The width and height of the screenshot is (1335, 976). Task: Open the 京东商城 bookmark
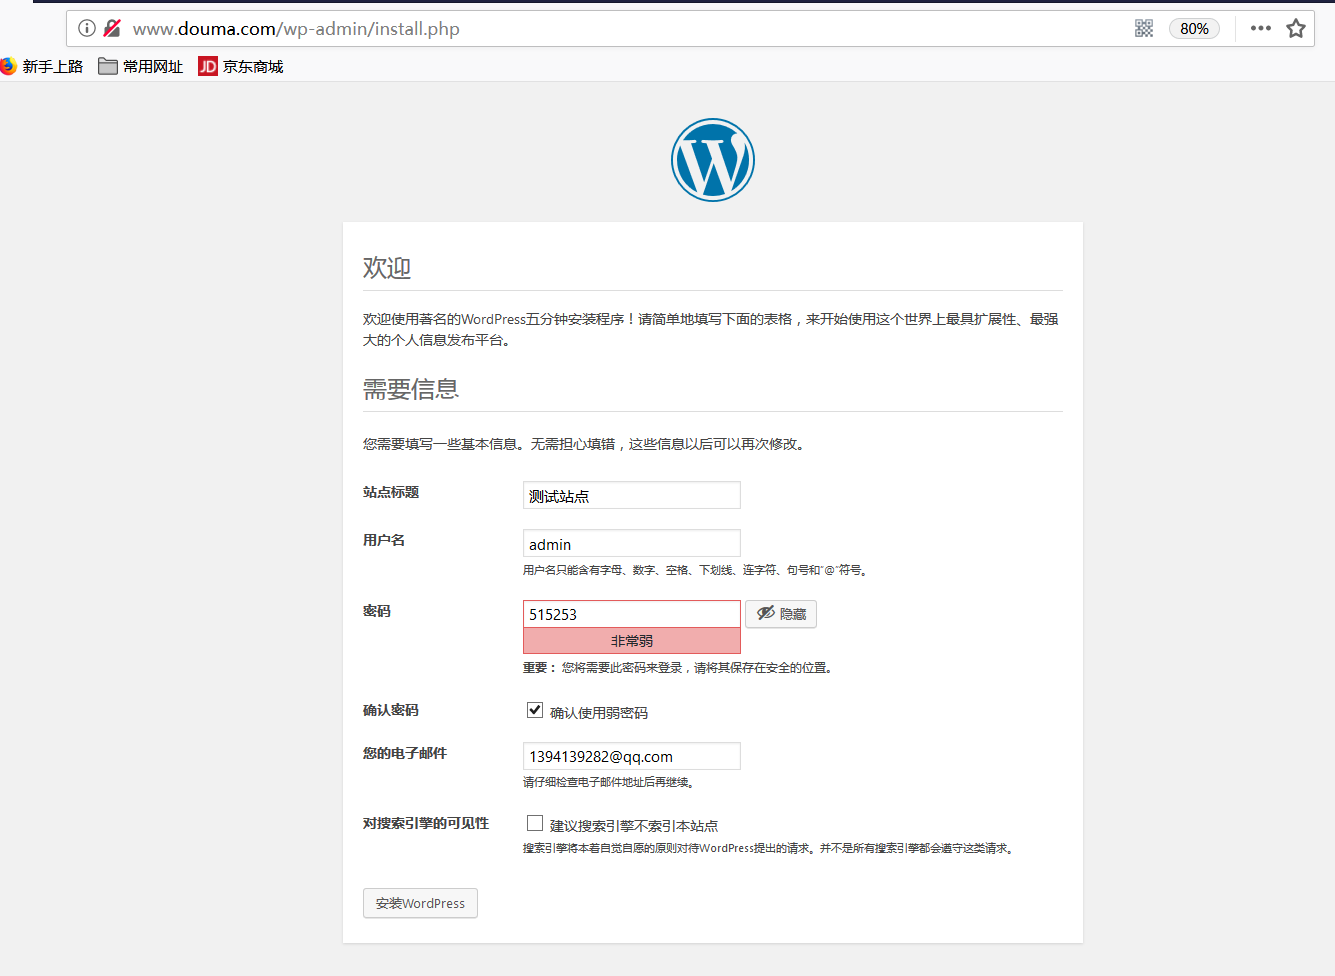tap(241, 66)
